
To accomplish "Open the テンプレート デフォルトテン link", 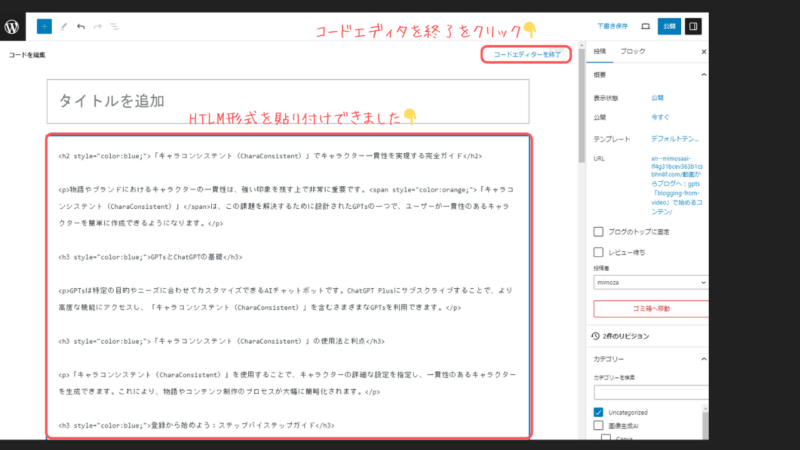I will 674,139.
